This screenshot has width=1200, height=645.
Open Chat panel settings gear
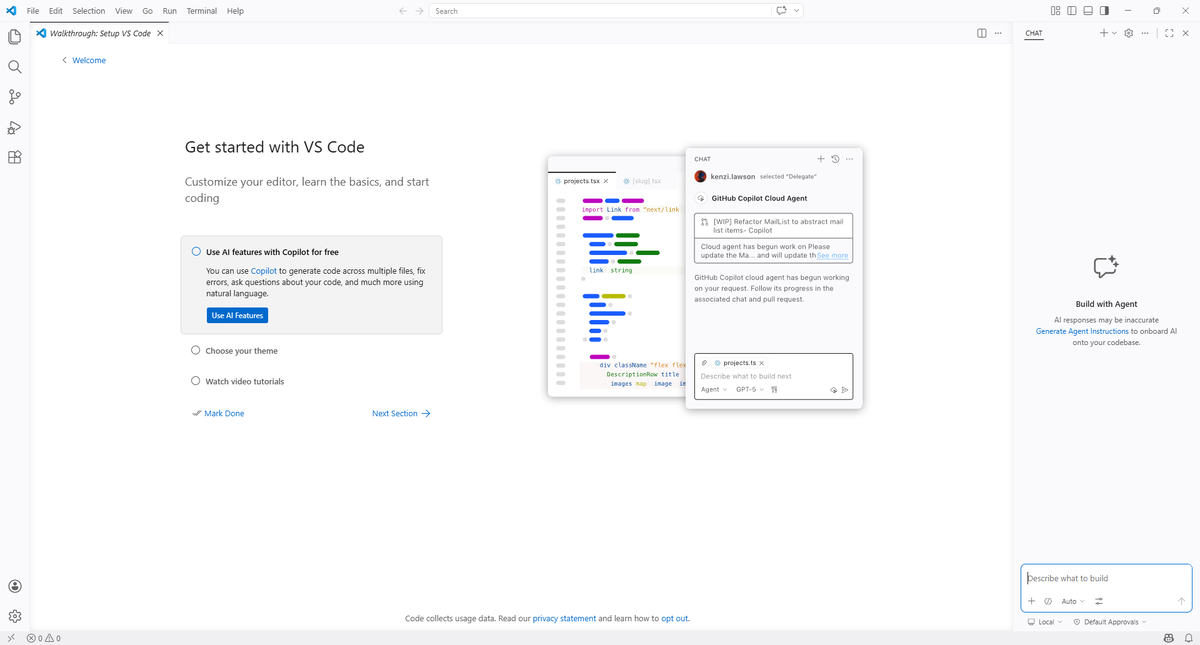(1129, 33)
